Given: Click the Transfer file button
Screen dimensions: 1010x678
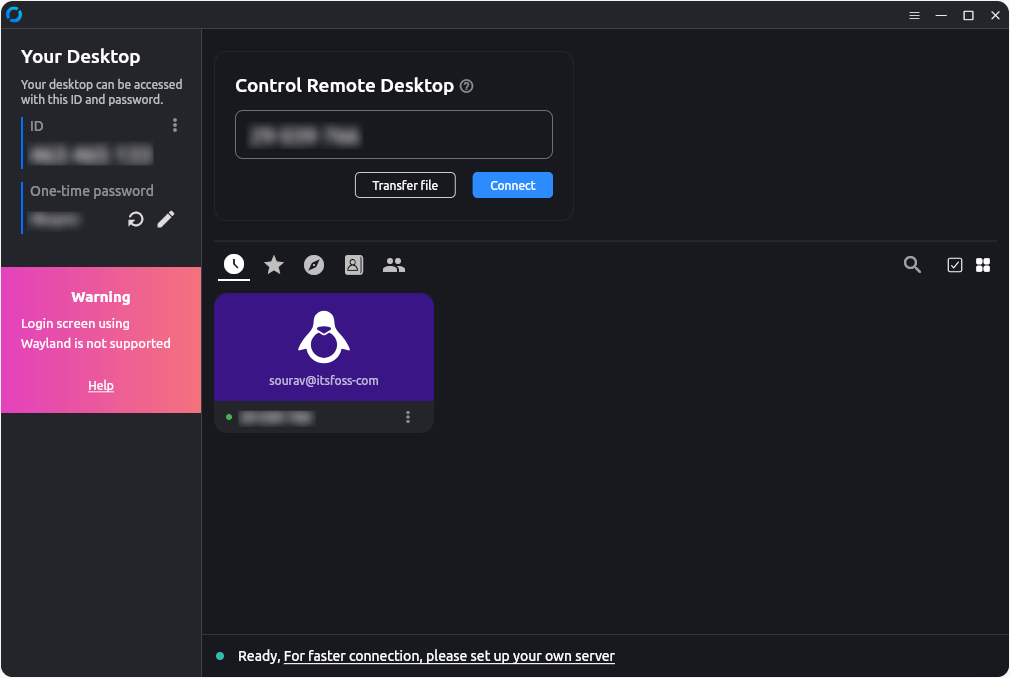Looking at the screenshot, I should [405, 185].
